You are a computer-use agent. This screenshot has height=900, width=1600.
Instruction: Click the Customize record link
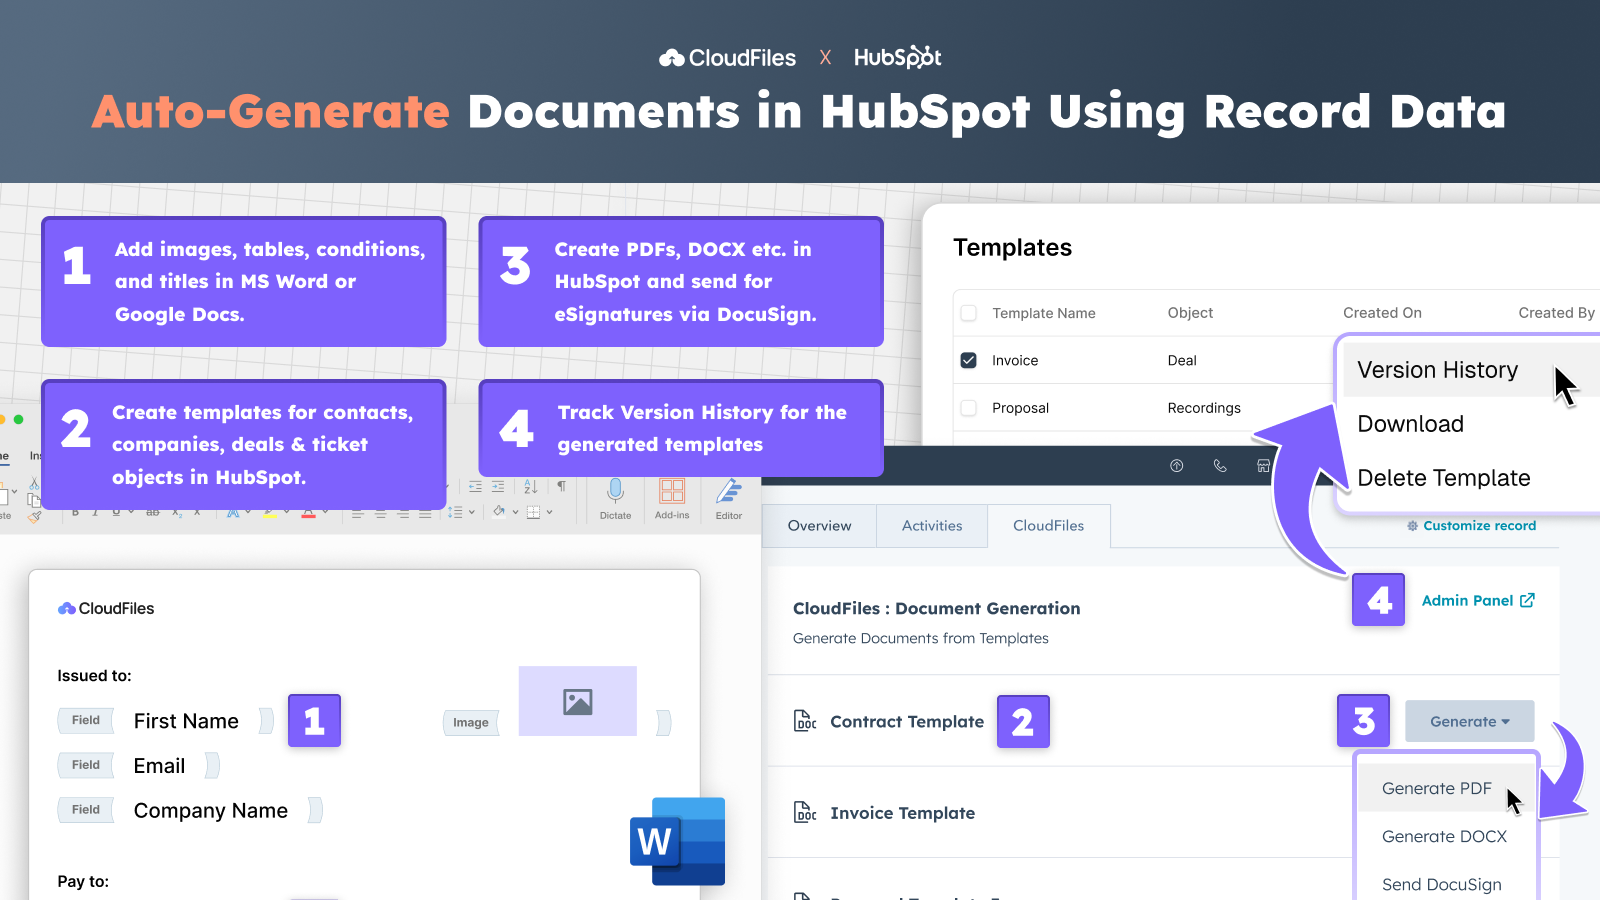tap(1479, 525)
